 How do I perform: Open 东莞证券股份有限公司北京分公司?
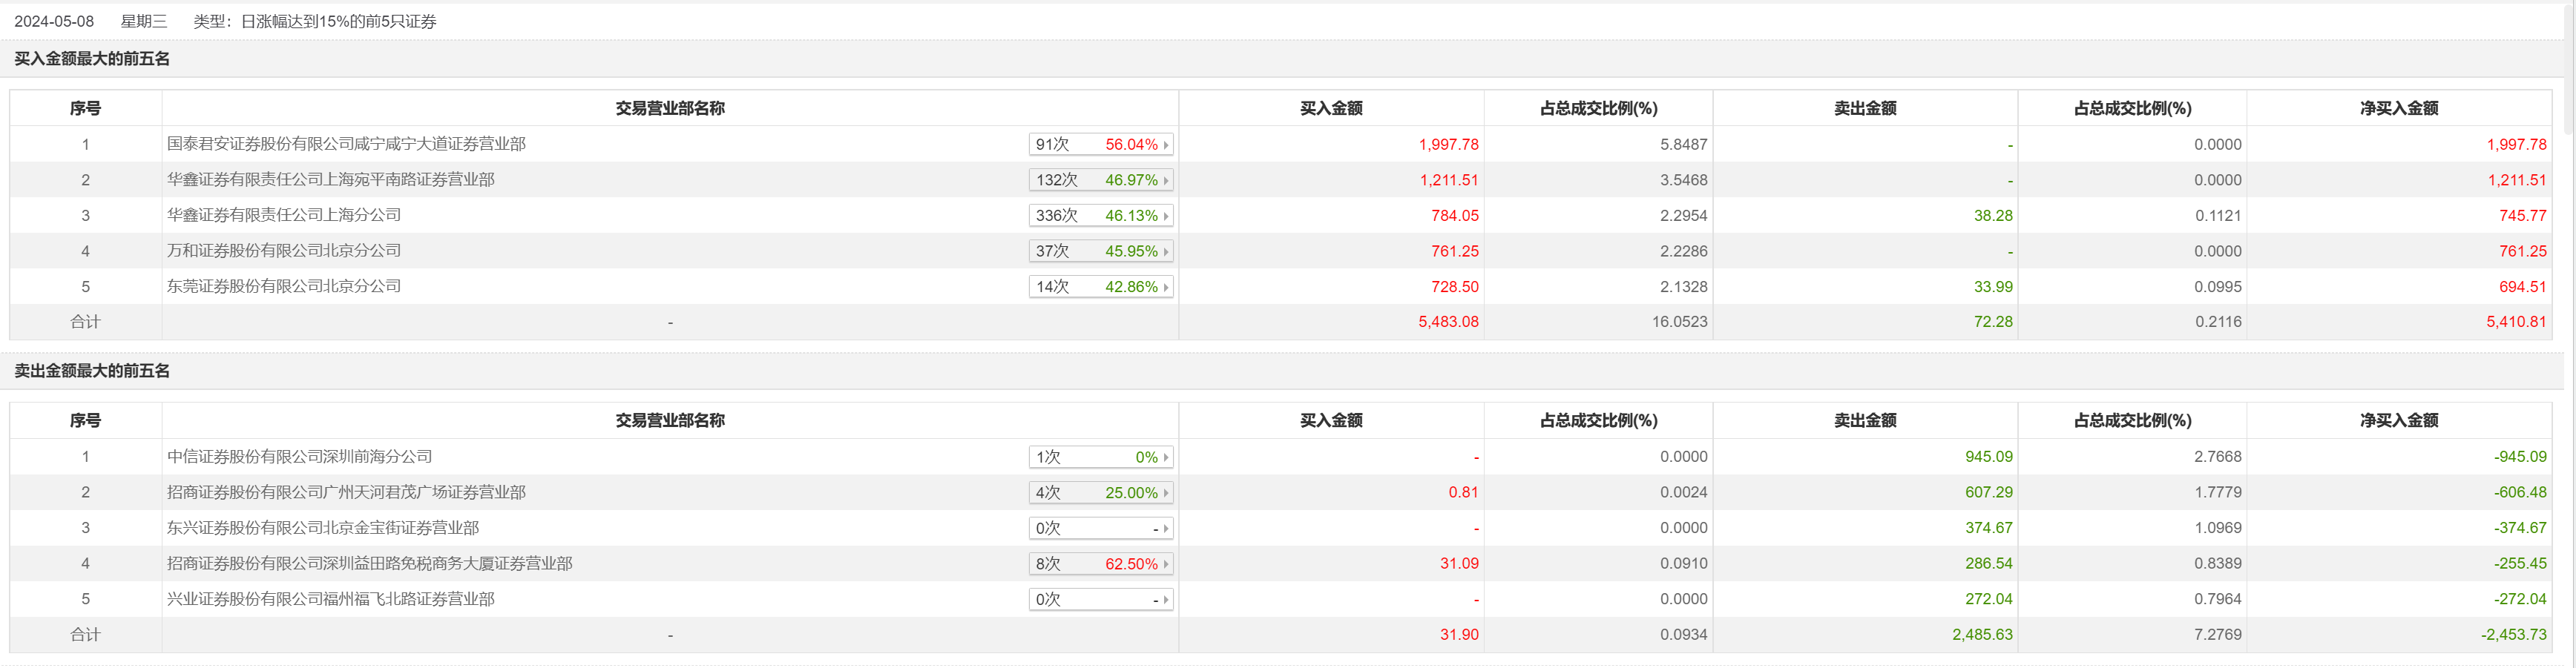pyautogui.click(x=284, y=286)
